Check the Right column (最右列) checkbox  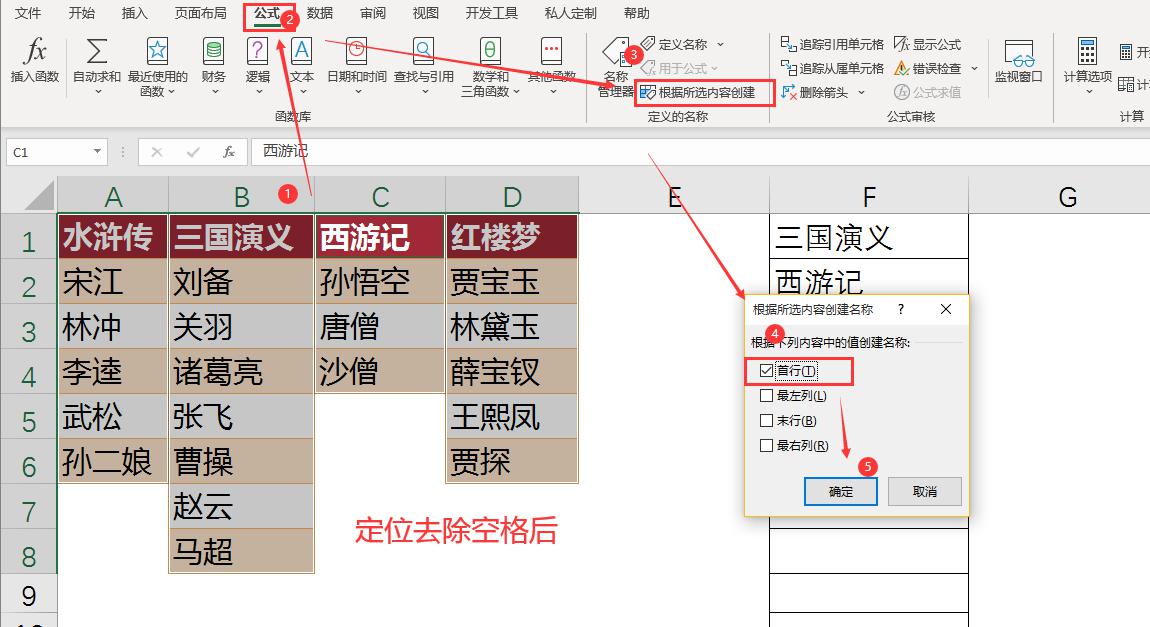click(766, 445)
